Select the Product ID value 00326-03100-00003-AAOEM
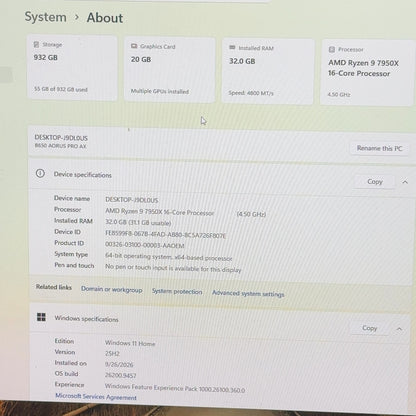Viewport: 416px width, 416px height. (145, 245)
